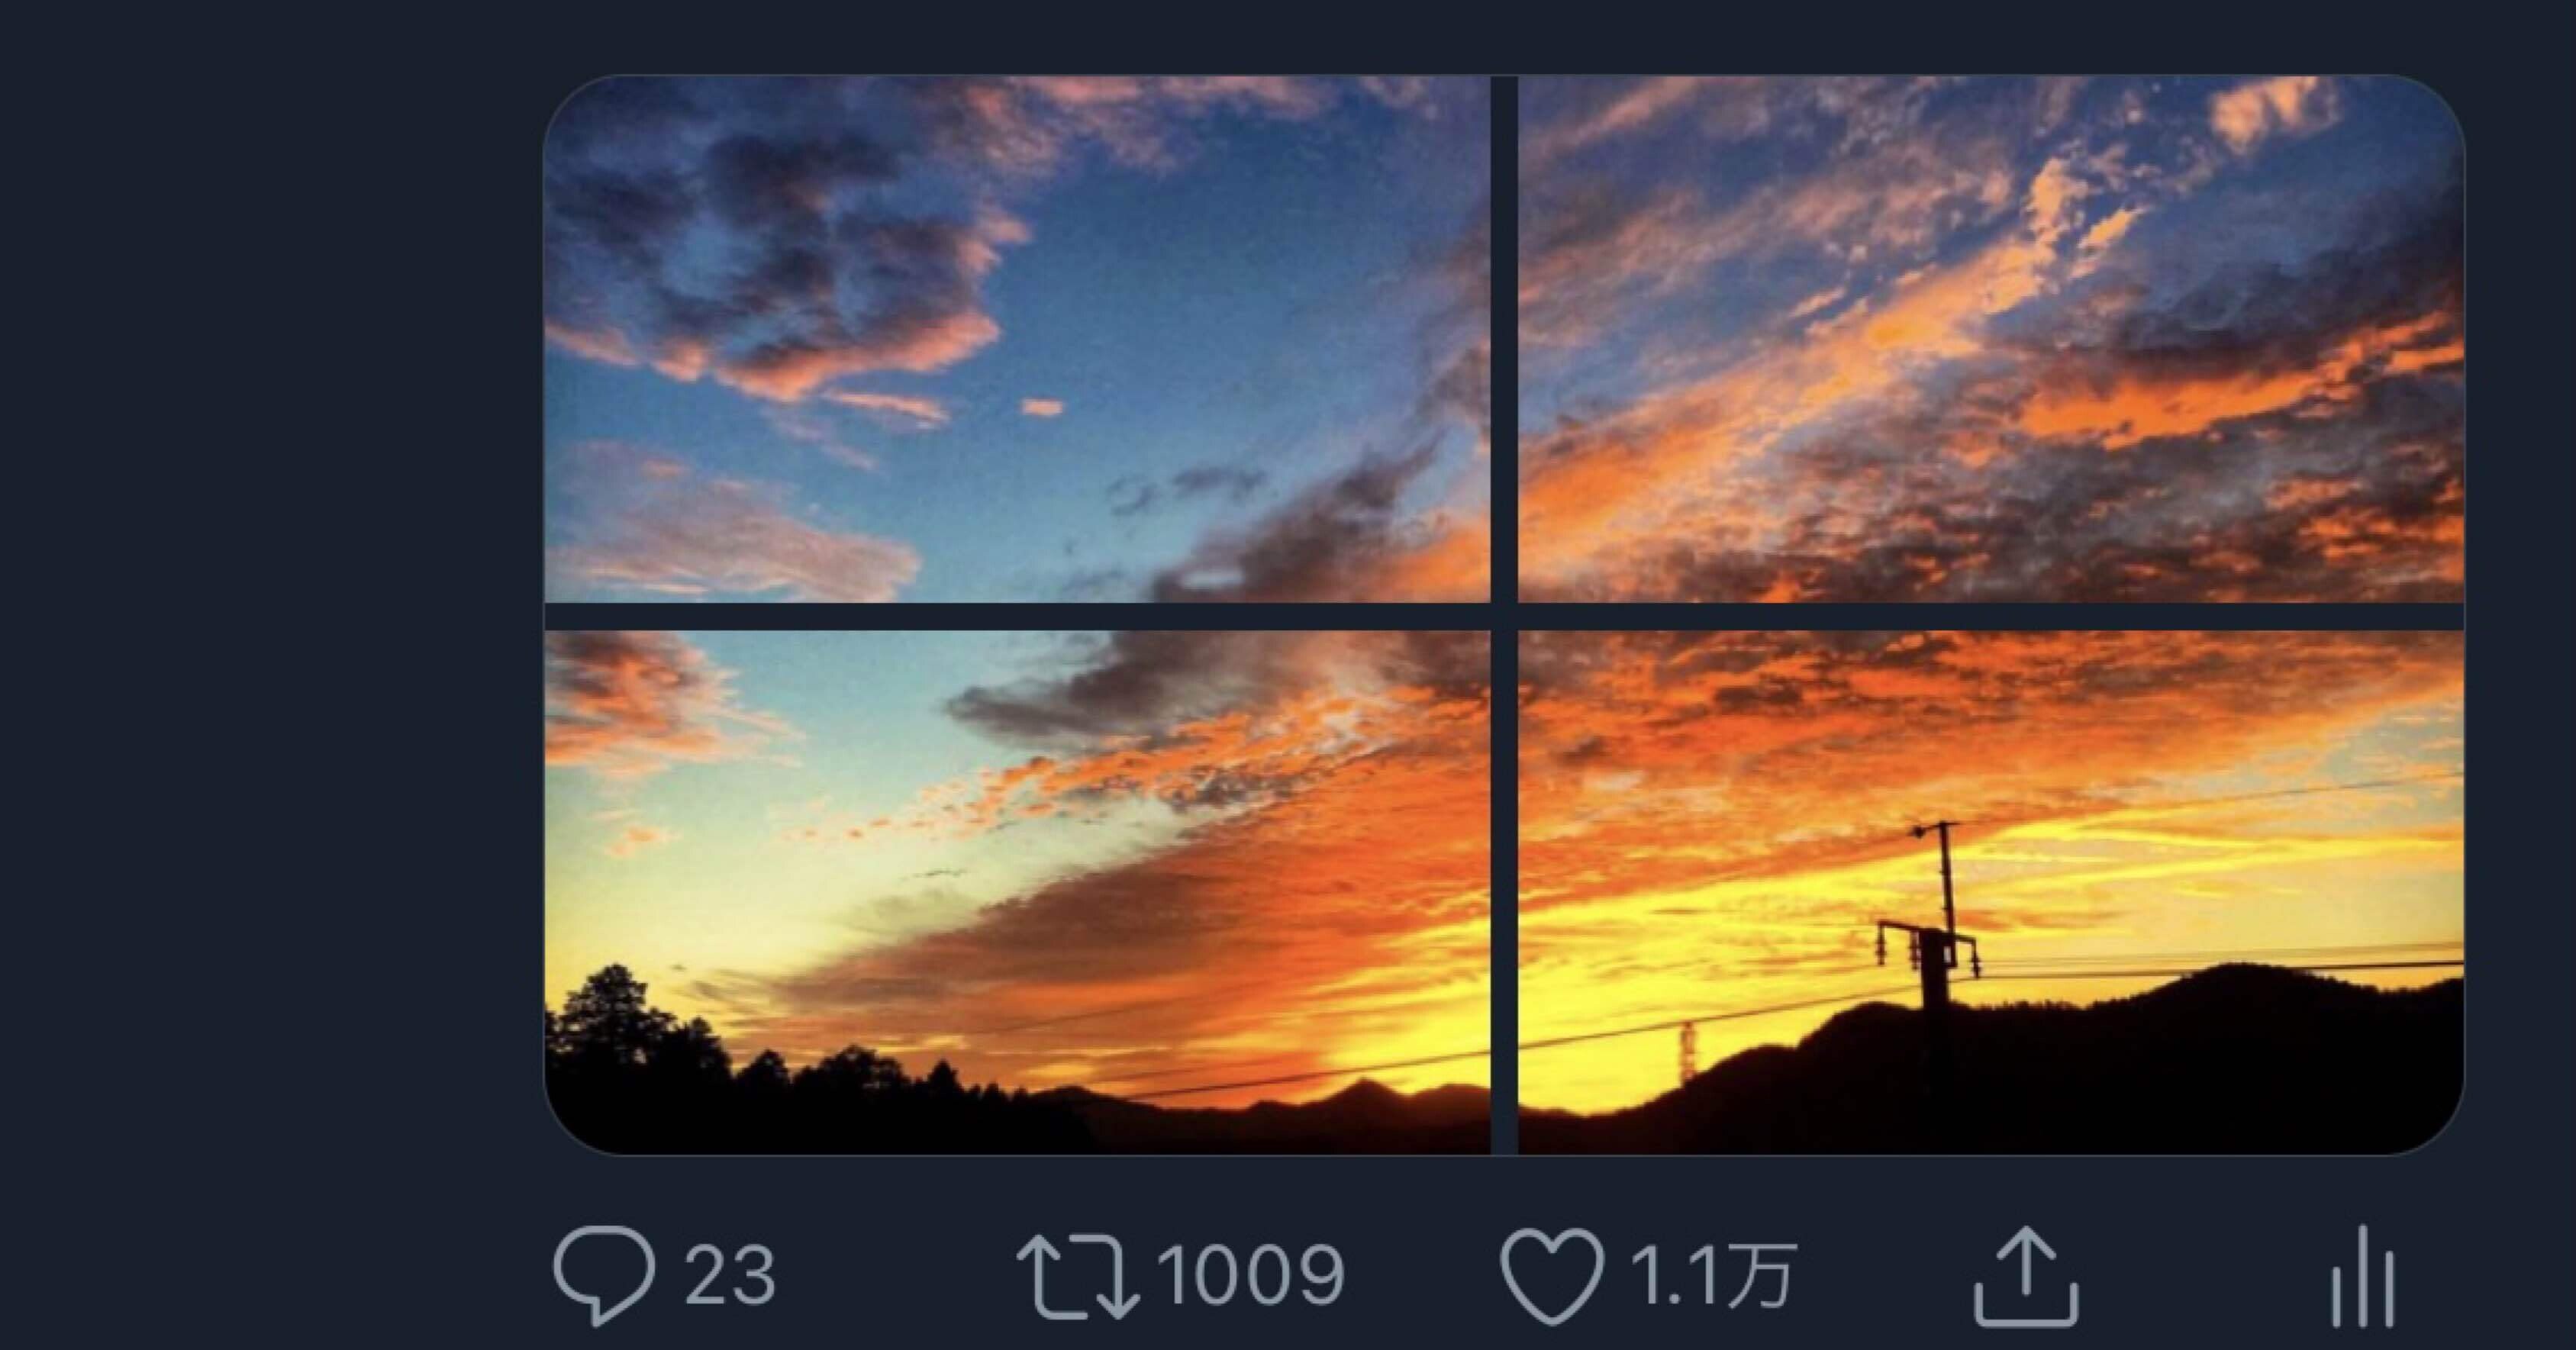Open the top-left blue sky photo
2576x1350 pixels.
(x=1016, y=339)
